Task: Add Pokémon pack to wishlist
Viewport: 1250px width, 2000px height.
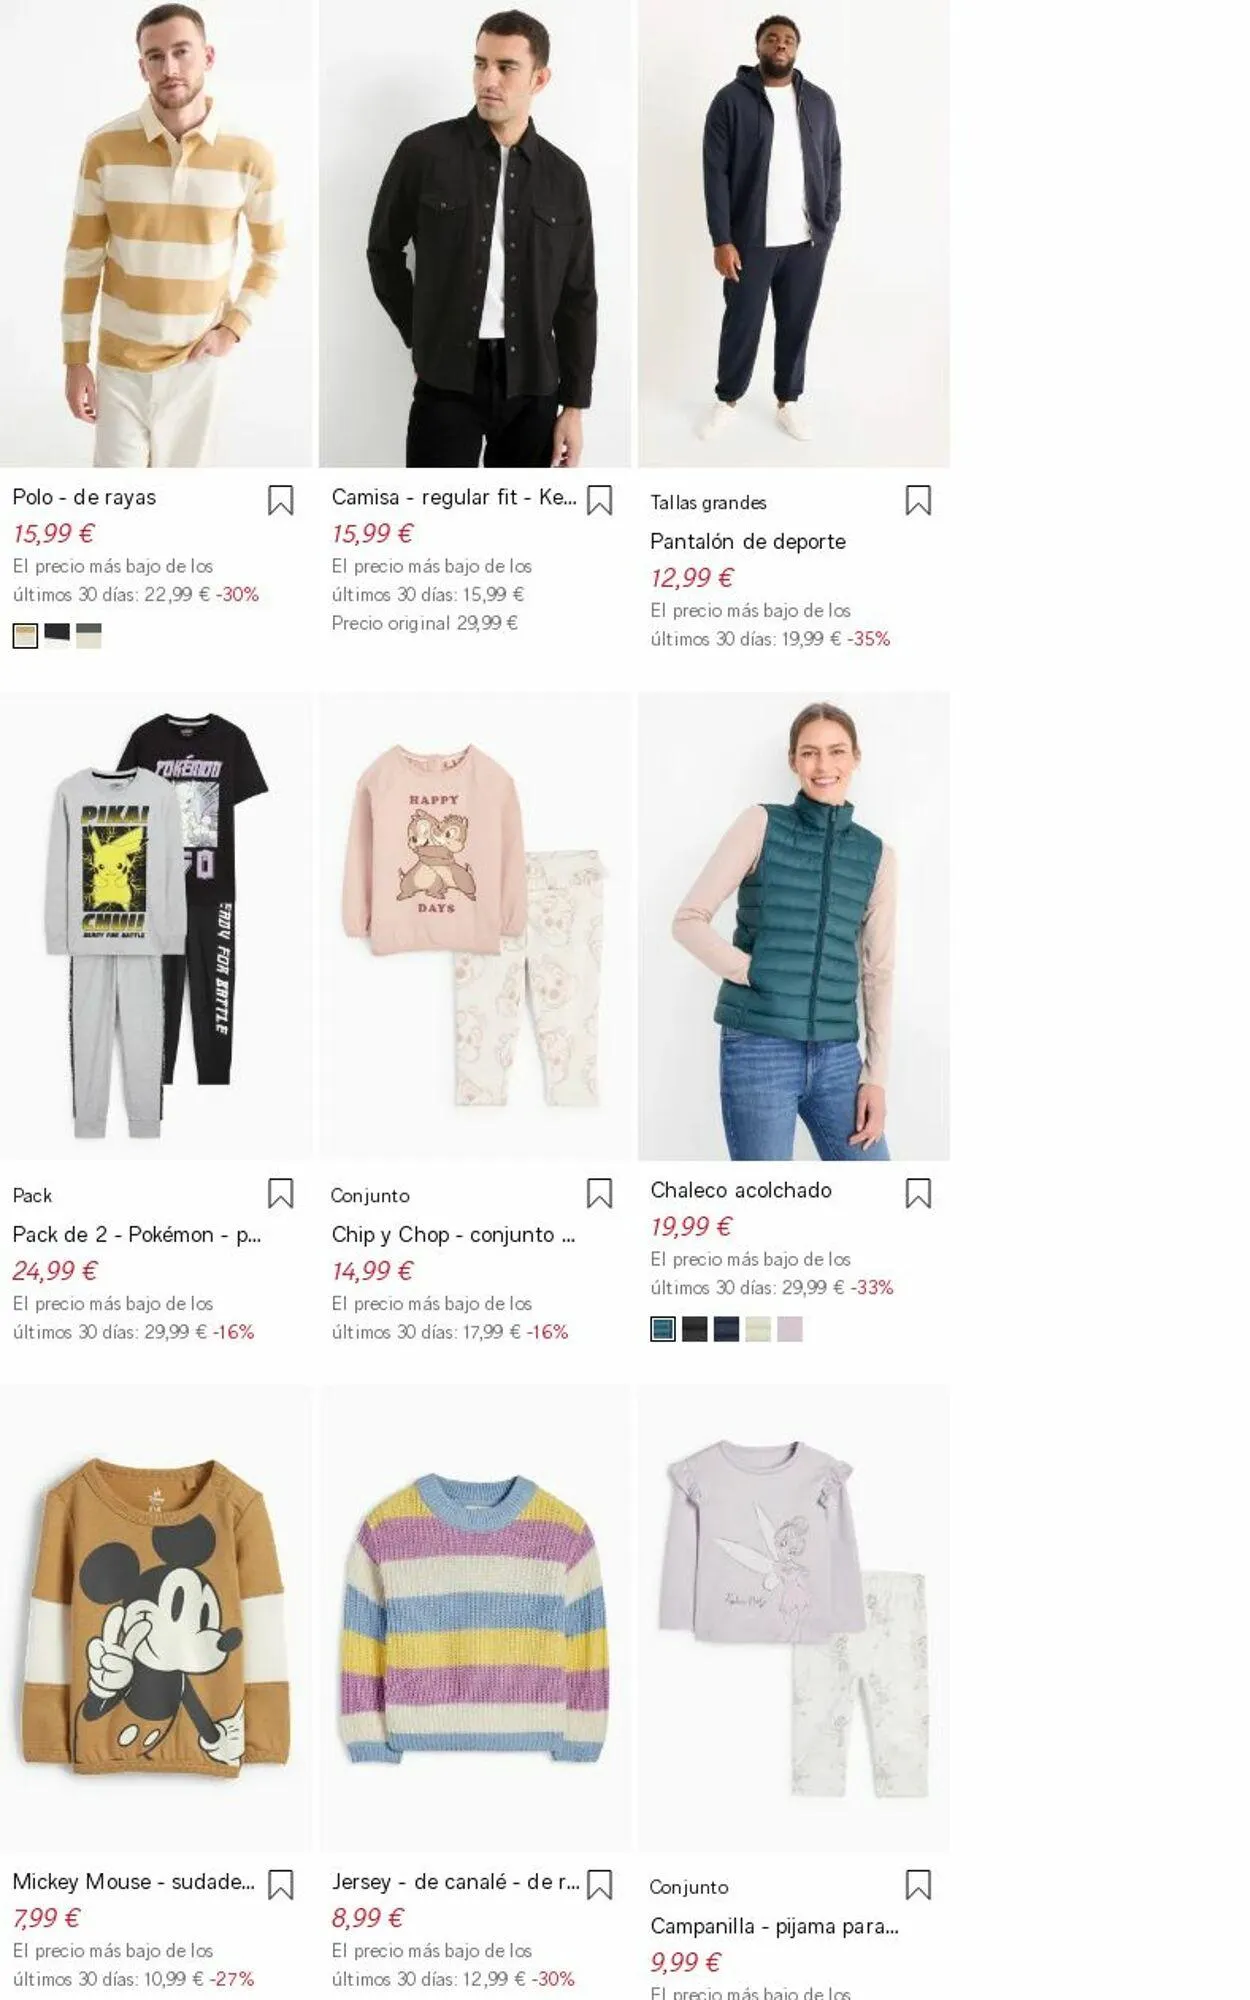Action: click(x=280, y=1193)
